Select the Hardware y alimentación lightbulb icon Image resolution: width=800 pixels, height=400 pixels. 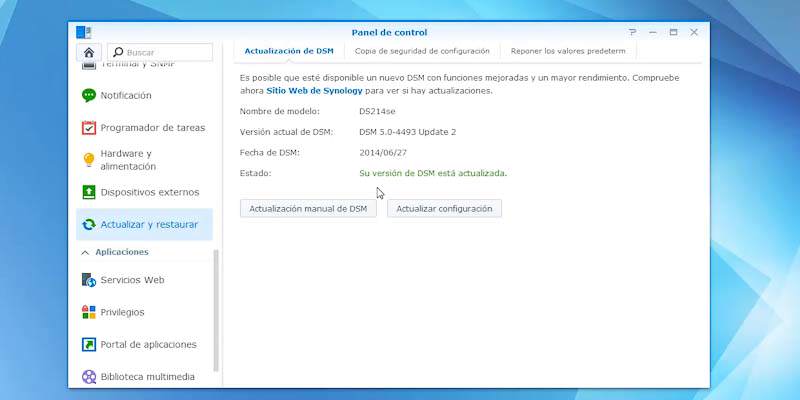pos(89,160)
